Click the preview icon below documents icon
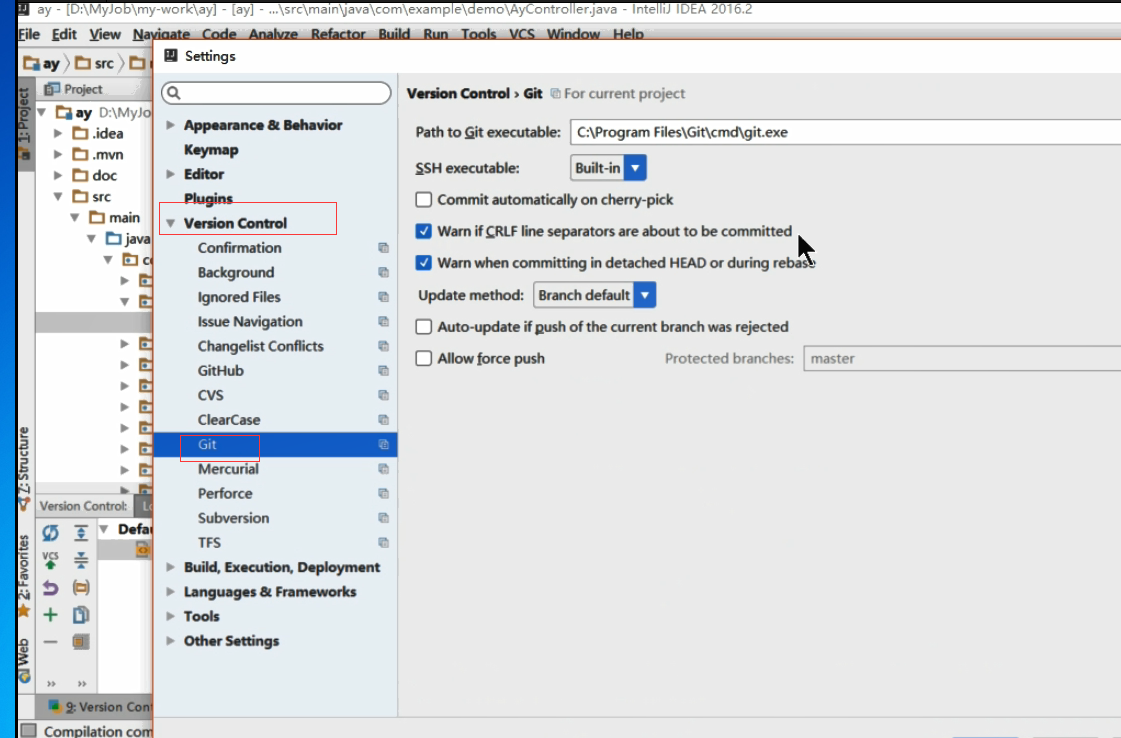The image size is (1121, 738). coord(81,642)
